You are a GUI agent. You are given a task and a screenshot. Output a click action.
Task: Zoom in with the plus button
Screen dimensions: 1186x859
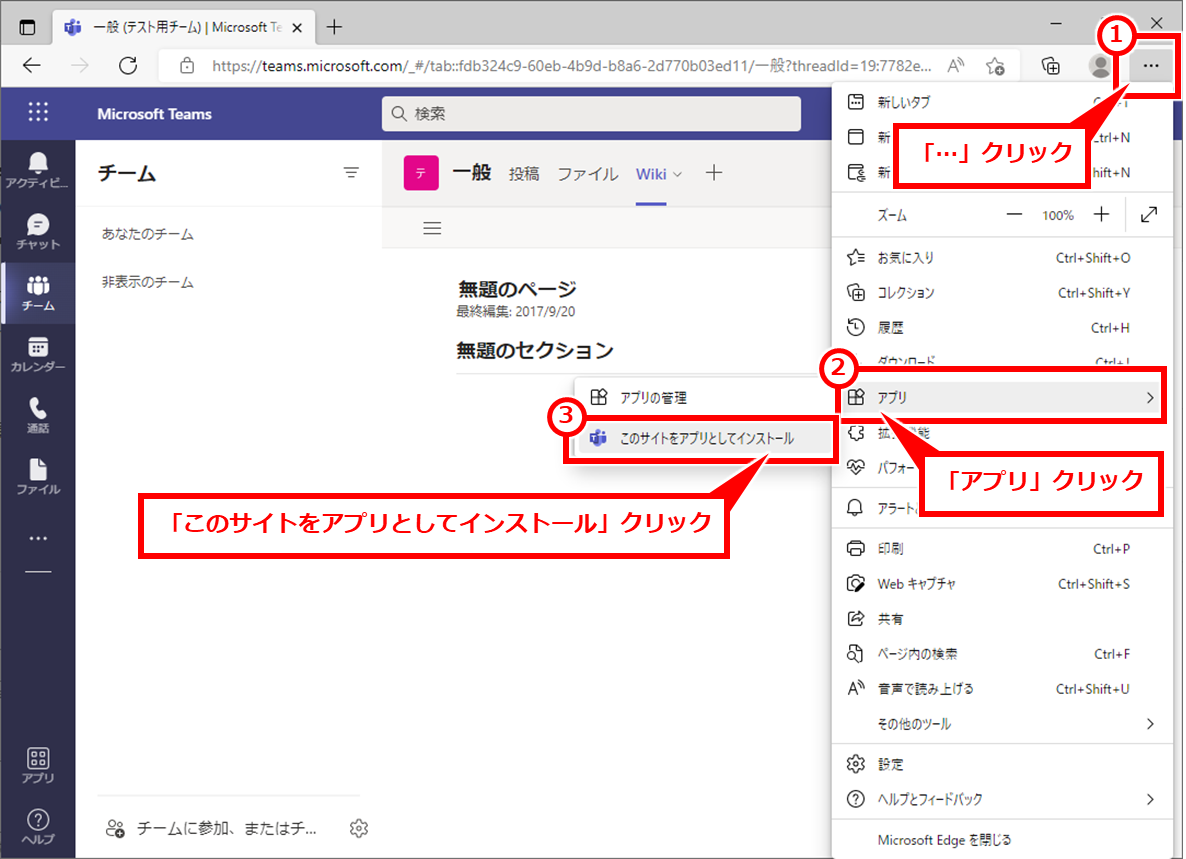pyautogui.click(x=1101, y=215)
